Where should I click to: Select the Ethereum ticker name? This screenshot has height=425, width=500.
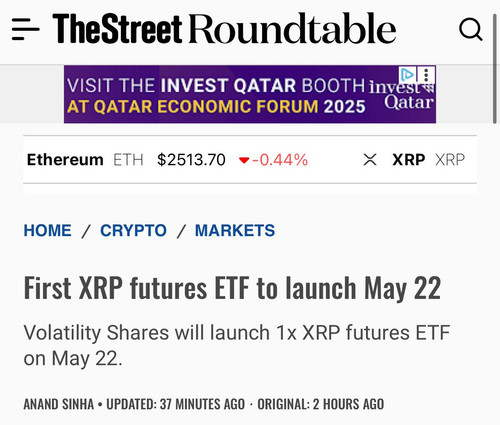tap(65, 160)
